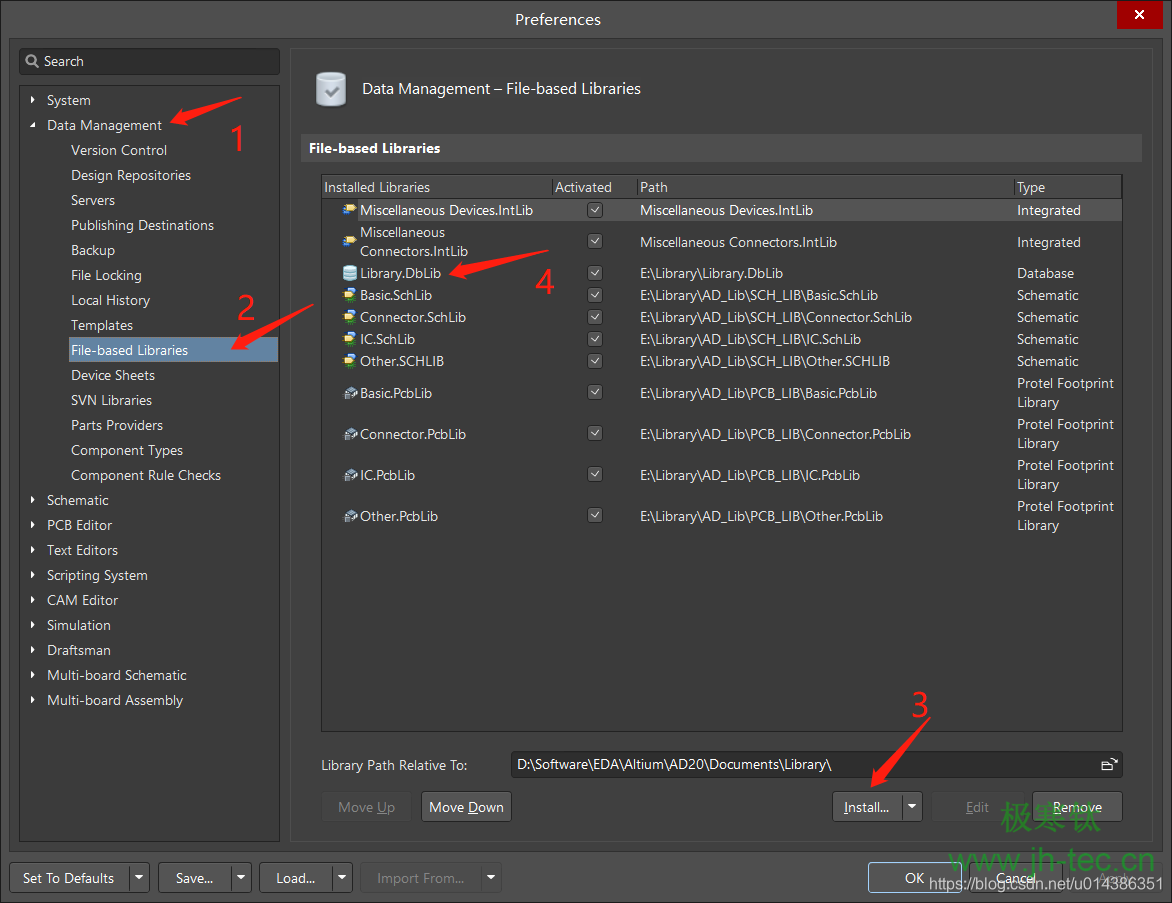Uncheck Activated for Library.DbLib
1172x903 pixels.
pos(595,273)
